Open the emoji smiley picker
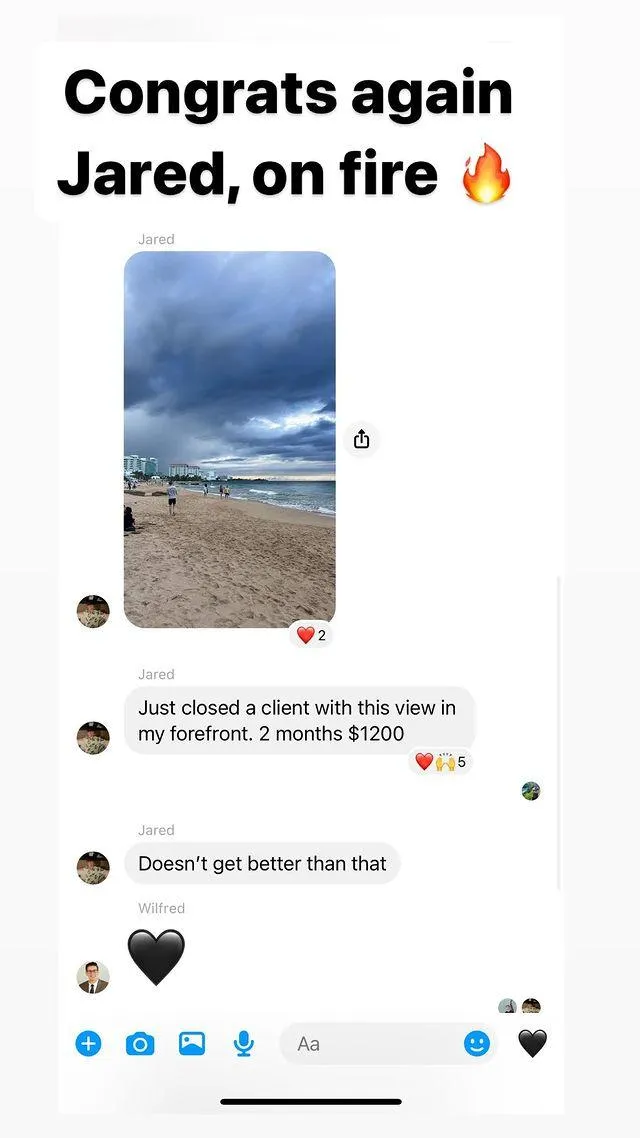 click(x=477, y=1044)
